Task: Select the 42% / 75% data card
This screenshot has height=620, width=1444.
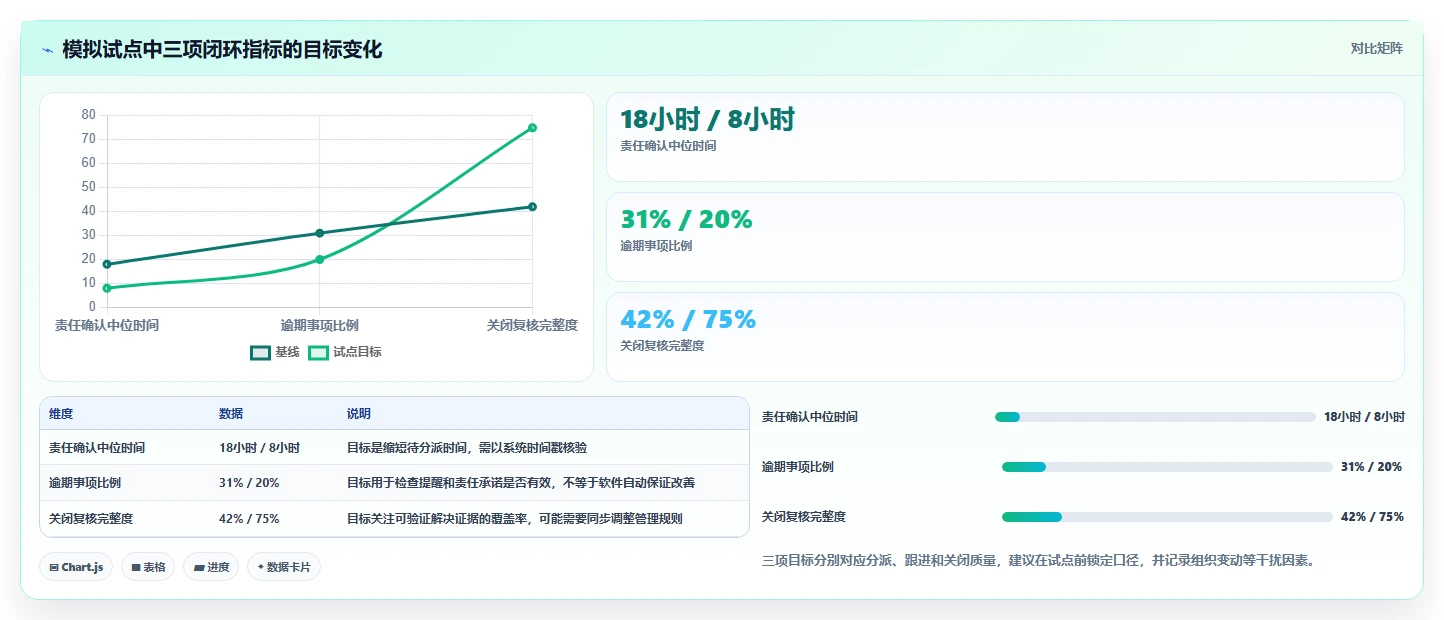Action: coord(1005,337)
